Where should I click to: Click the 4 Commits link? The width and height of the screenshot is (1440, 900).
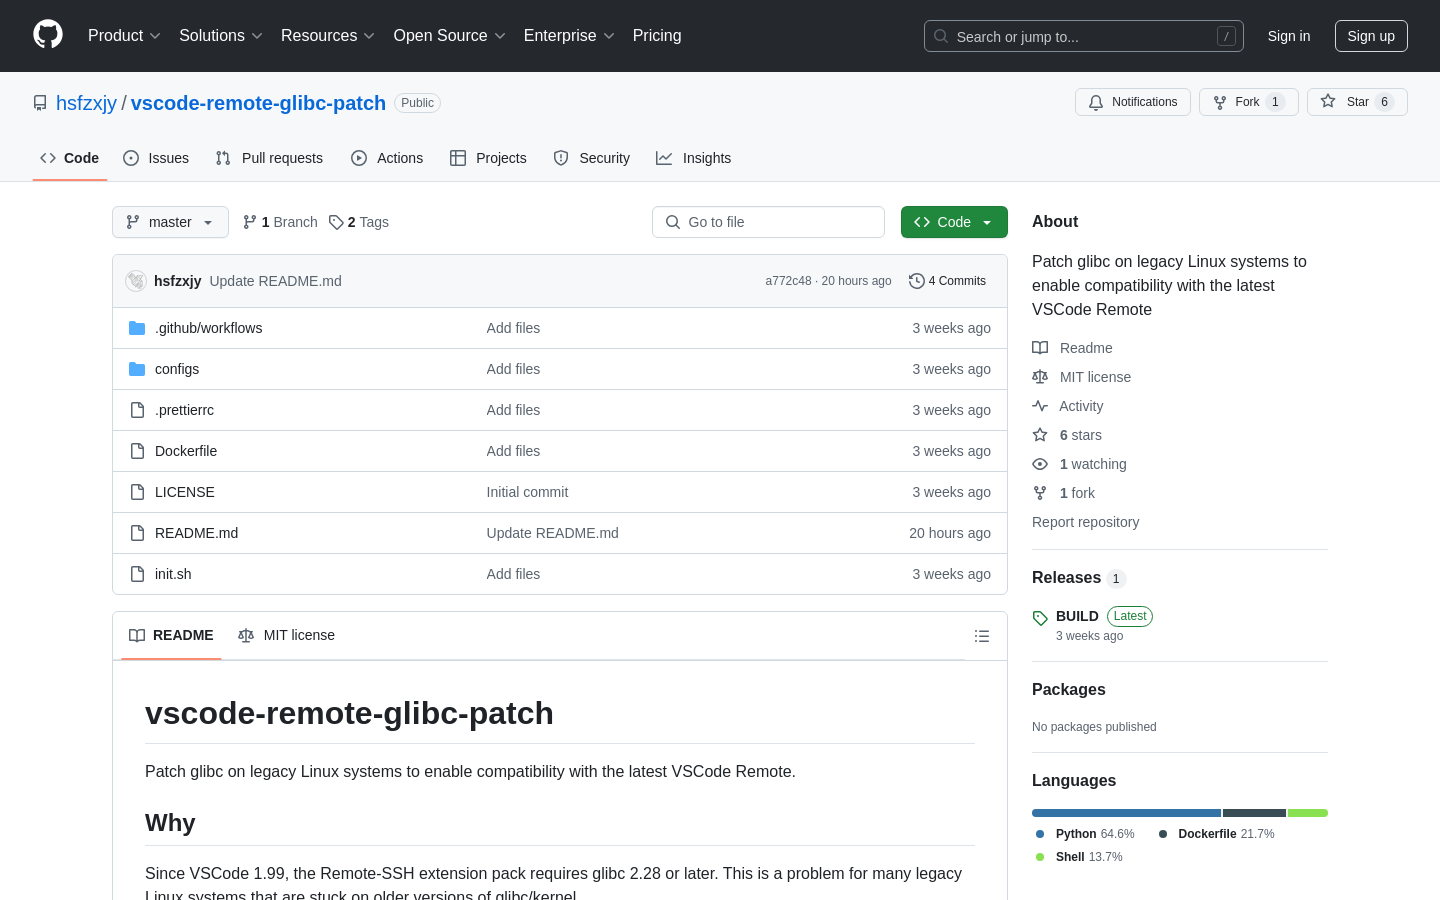click(x=947, y=281)
